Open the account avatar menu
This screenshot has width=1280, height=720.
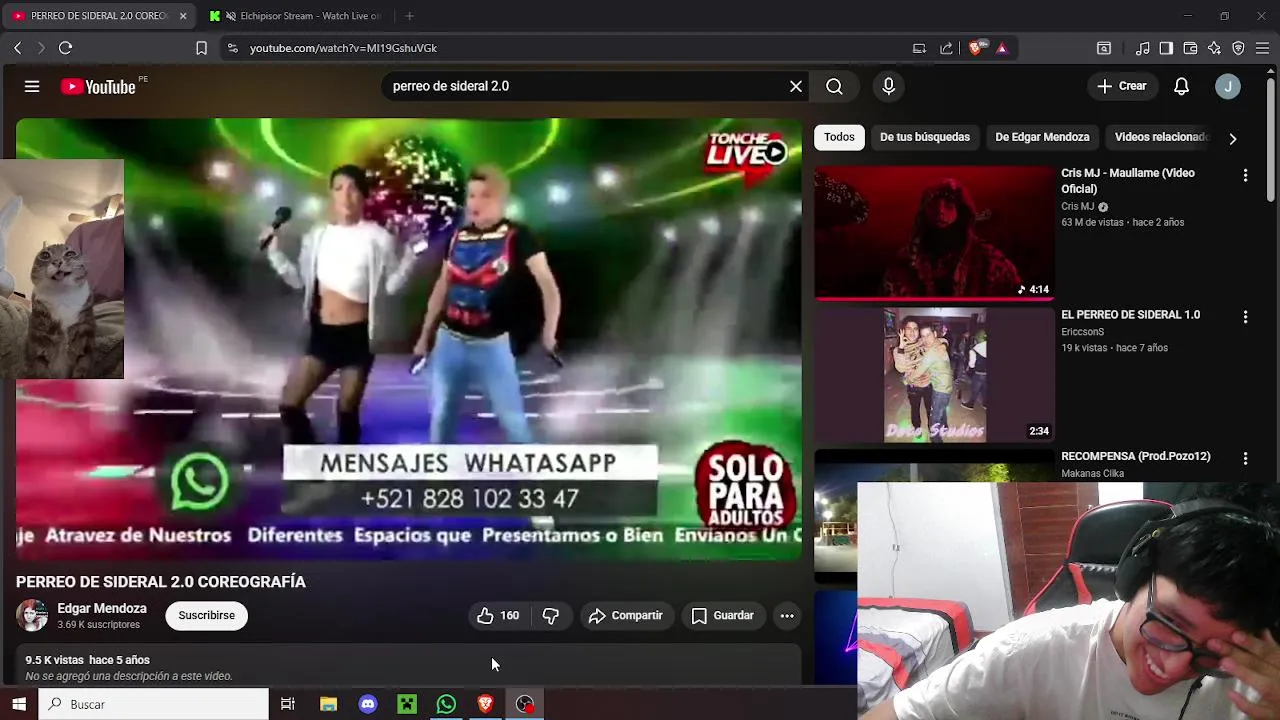(x=1228, y=87)
